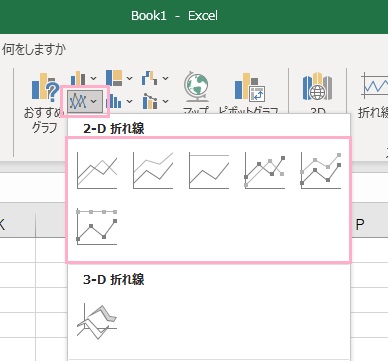388x361 pixels.
Task: Expand the statistic chart dropdown arrow
Action: 129,101
